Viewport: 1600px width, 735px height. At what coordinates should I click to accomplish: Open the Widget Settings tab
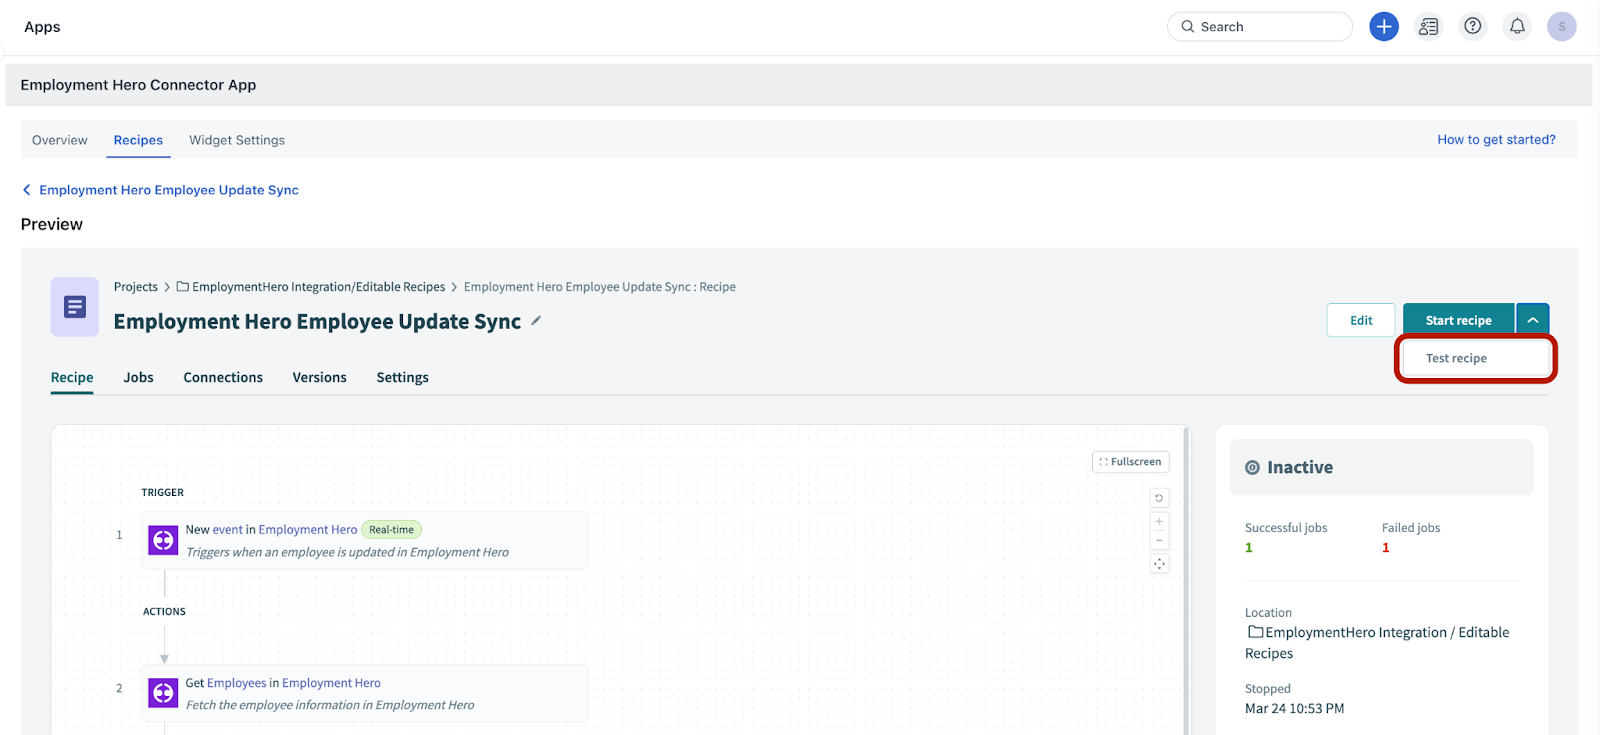pyautogui.click(x=237, y=140)
